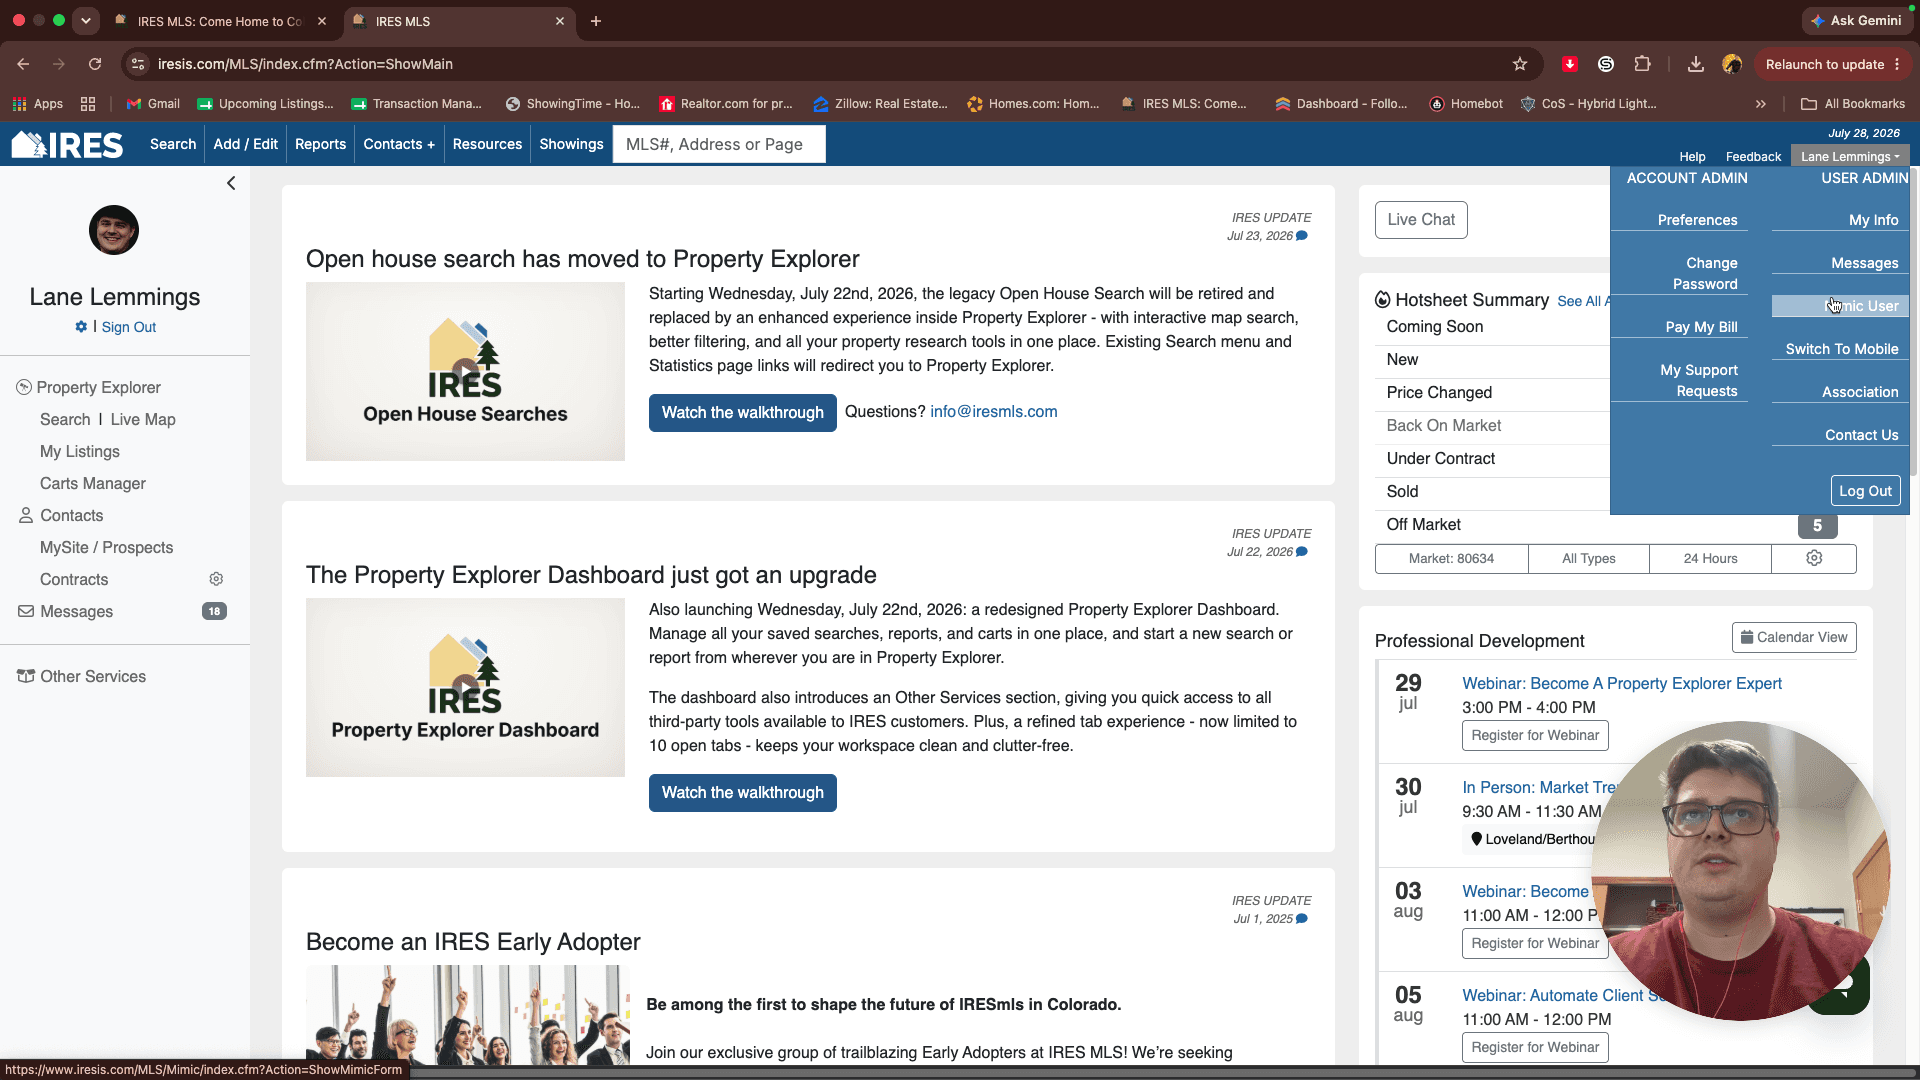Open tab search dropdown arrow
The image size is (1920, 1080).
point(86,21)
